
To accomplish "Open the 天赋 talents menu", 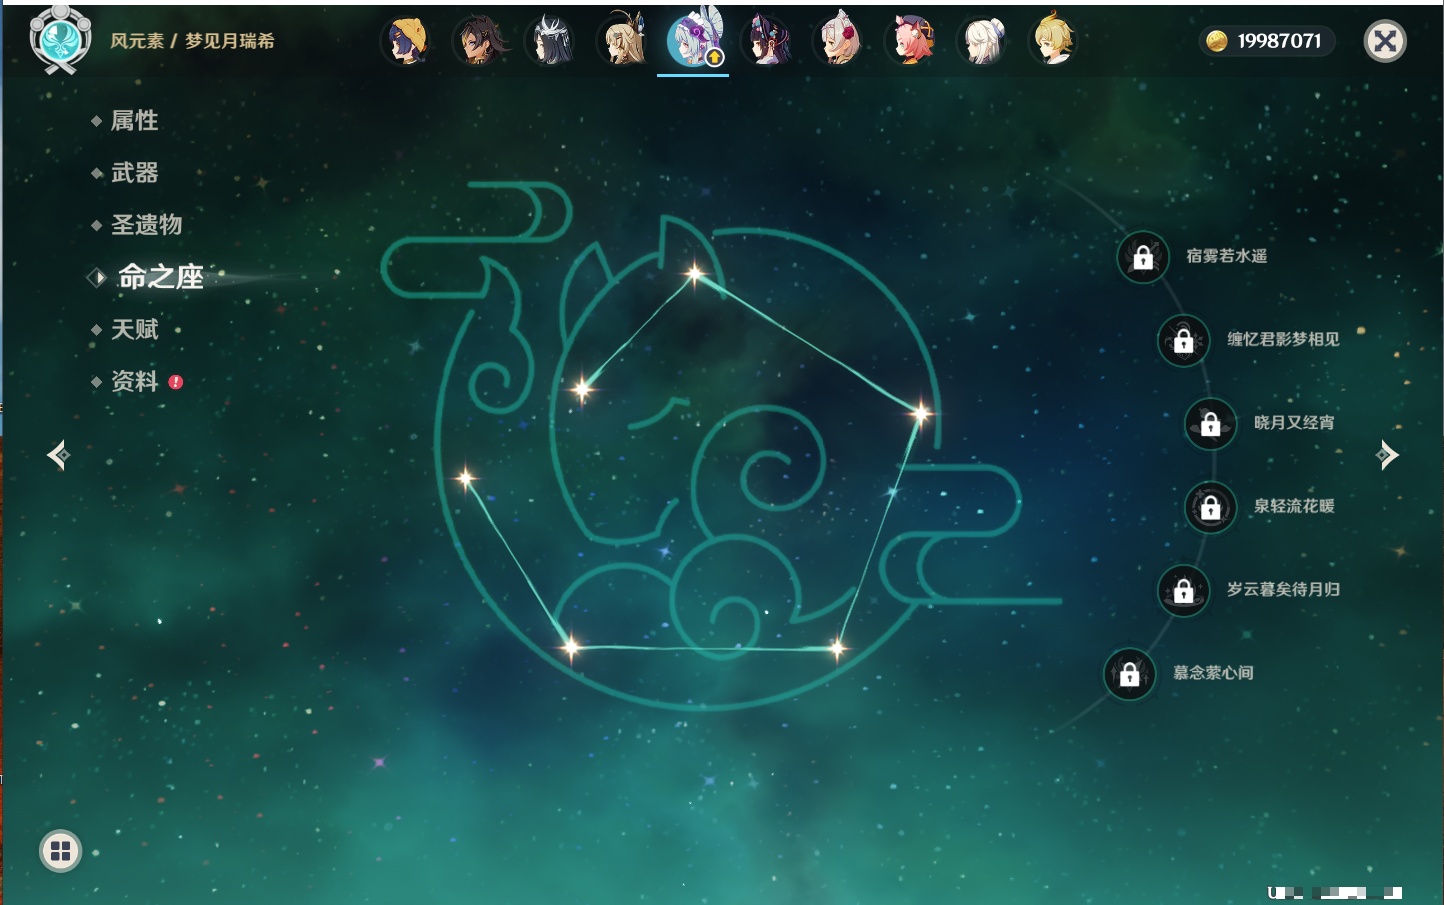I will (x=134, y=329).
